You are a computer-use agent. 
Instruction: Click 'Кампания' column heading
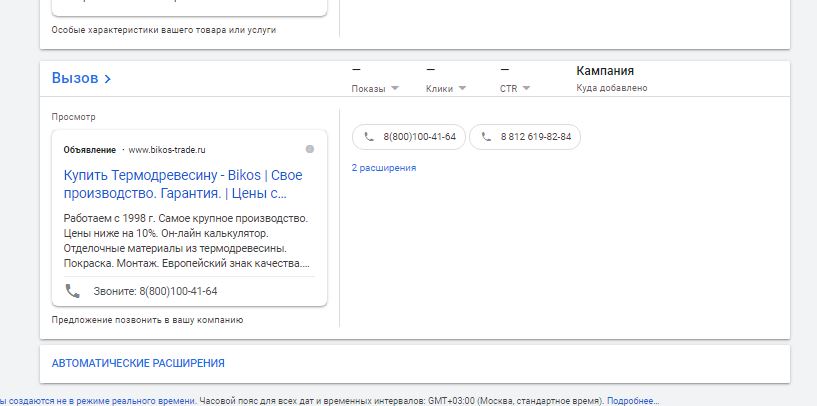coord(605,71)
